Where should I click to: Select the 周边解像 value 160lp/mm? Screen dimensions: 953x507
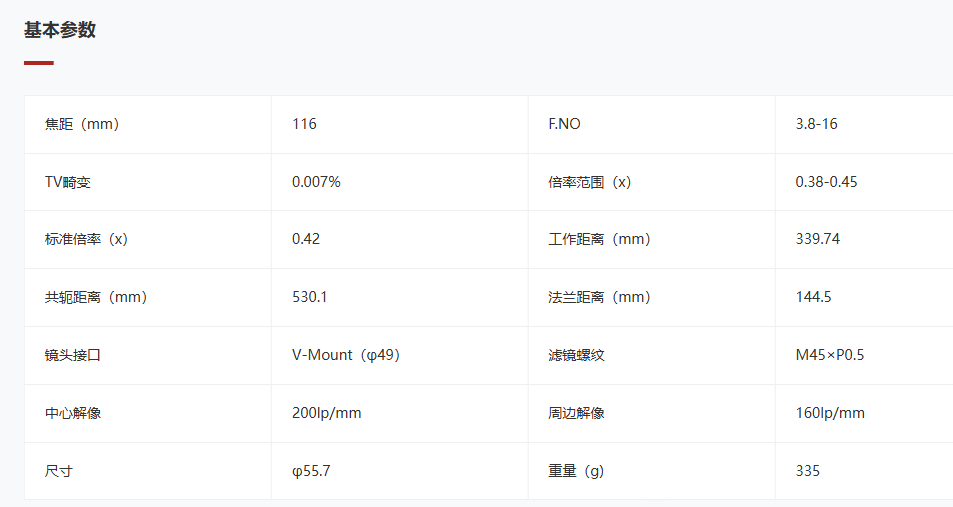pyautogui.click(x=830, y=413)
